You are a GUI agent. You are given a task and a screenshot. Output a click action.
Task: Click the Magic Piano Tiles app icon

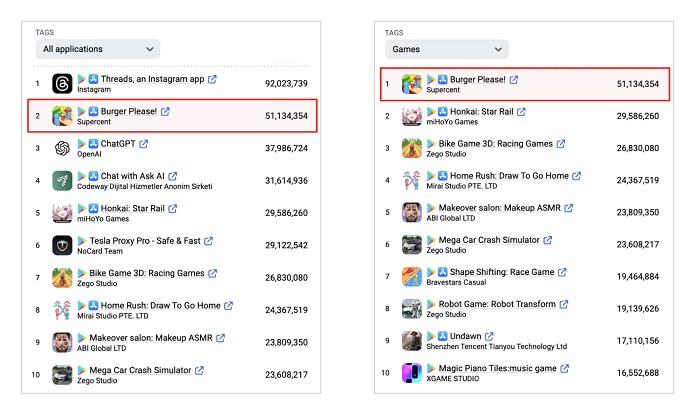click(412, 373)
